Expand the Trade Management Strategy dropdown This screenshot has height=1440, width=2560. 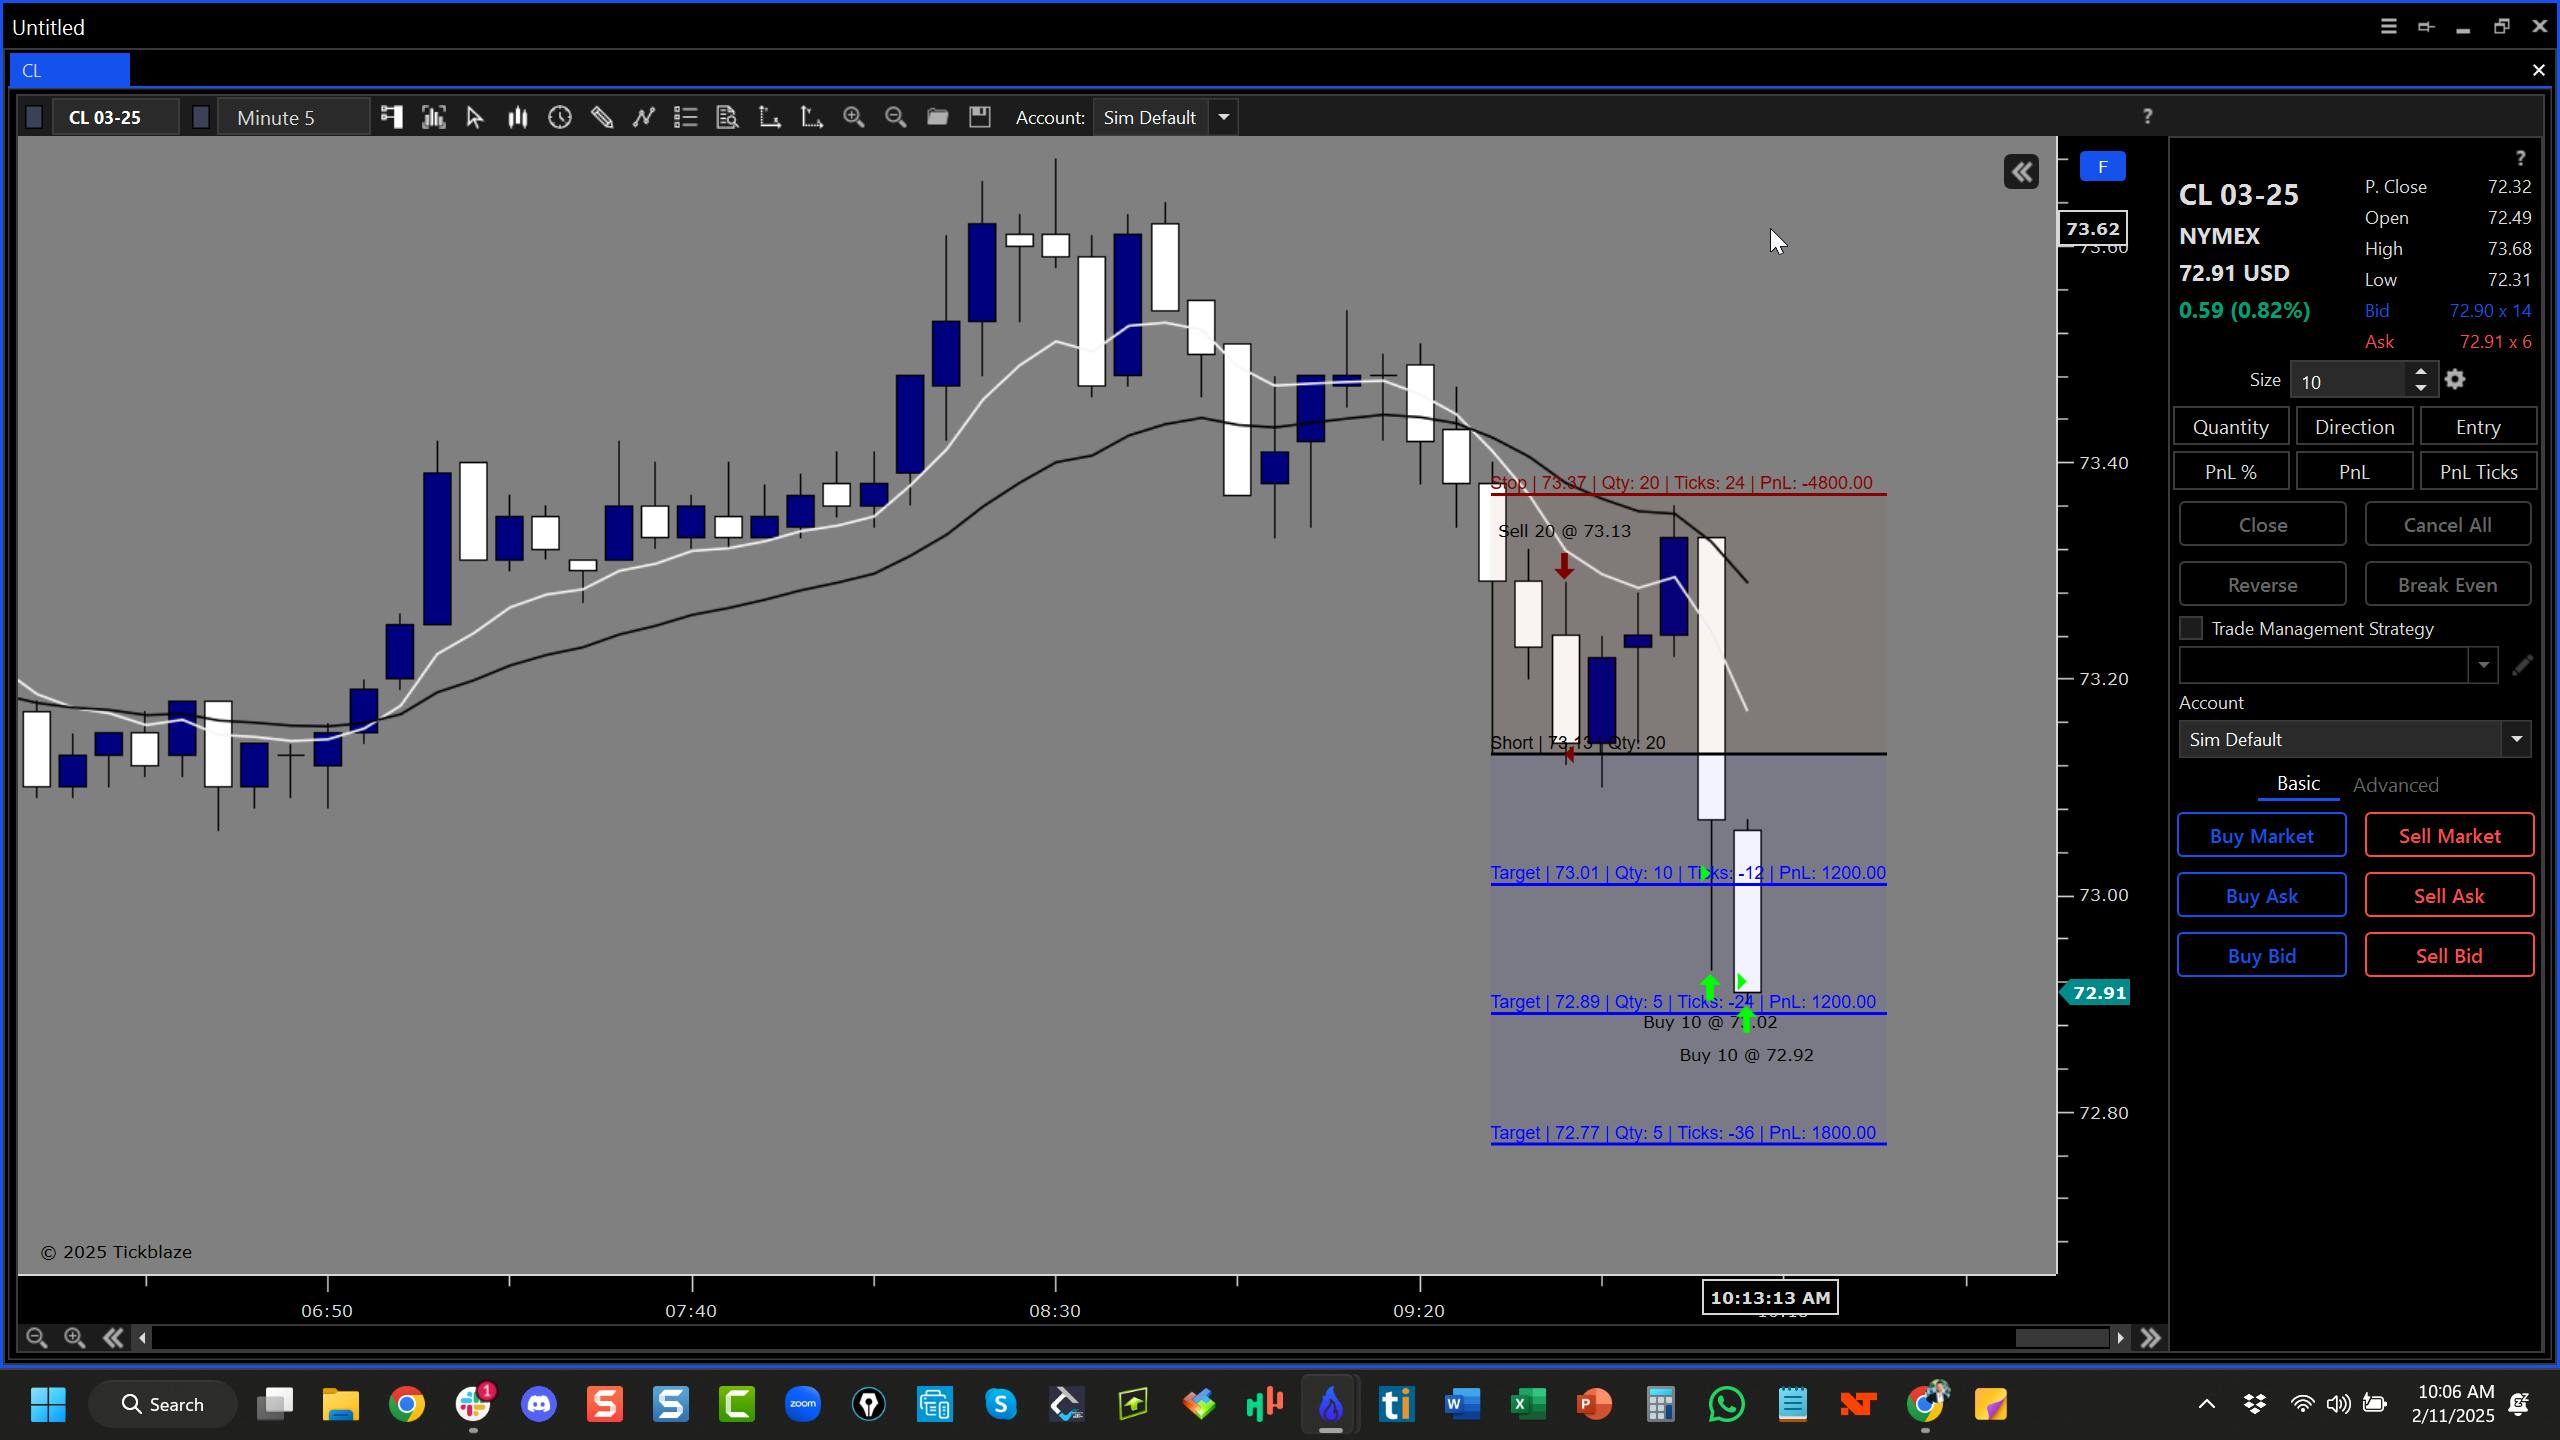point(2482,666)
